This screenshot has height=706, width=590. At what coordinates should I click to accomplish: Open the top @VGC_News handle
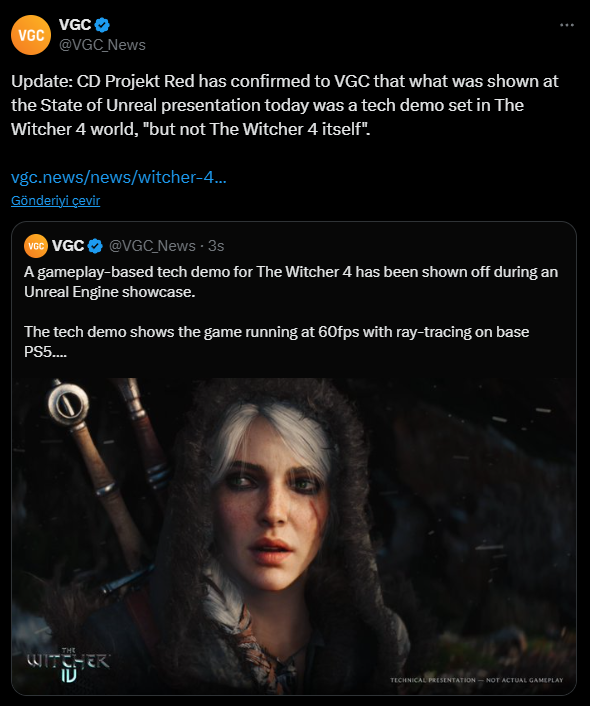(102, 45)
